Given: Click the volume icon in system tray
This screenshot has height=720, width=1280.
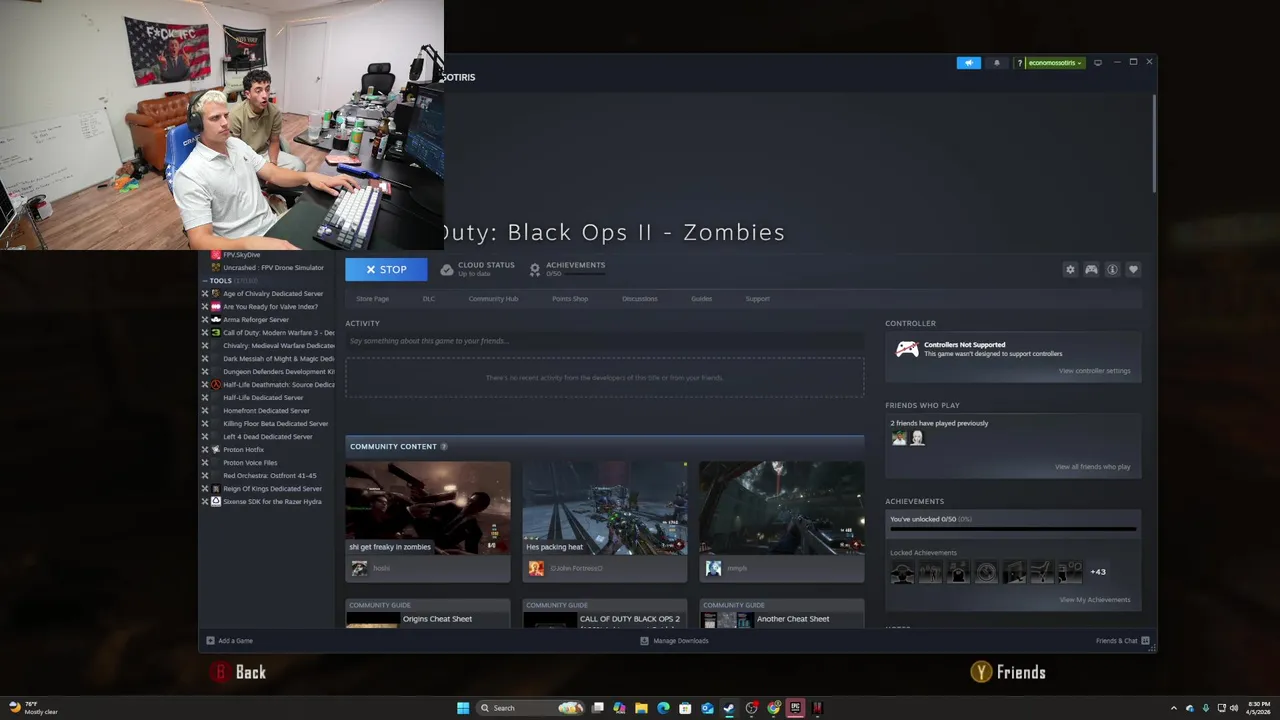Looking at the screenshot, I should [1233, 708].
